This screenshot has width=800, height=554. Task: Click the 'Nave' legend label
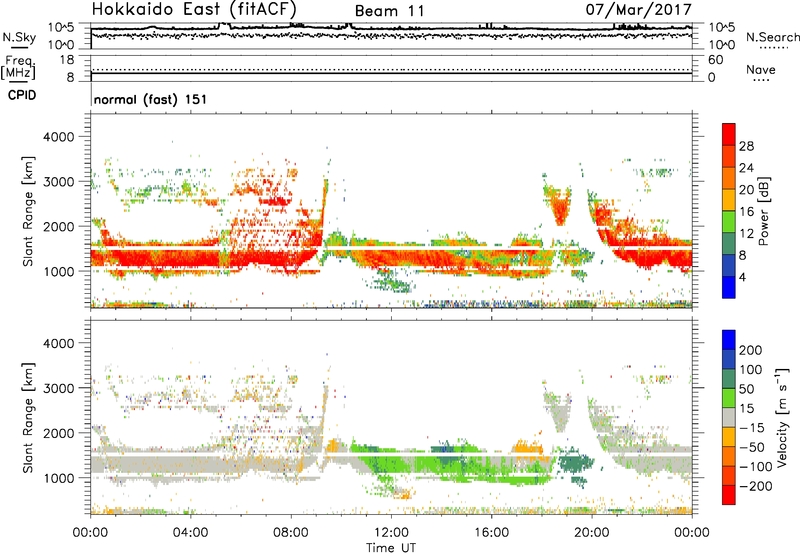761,69
